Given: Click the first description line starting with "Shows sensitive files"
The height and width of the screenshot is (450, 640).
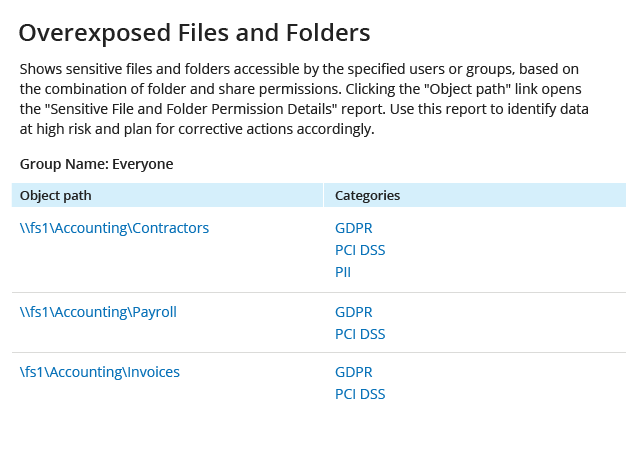Looking at the screenshot, I should pyautogui.click(x=299, y=69).
